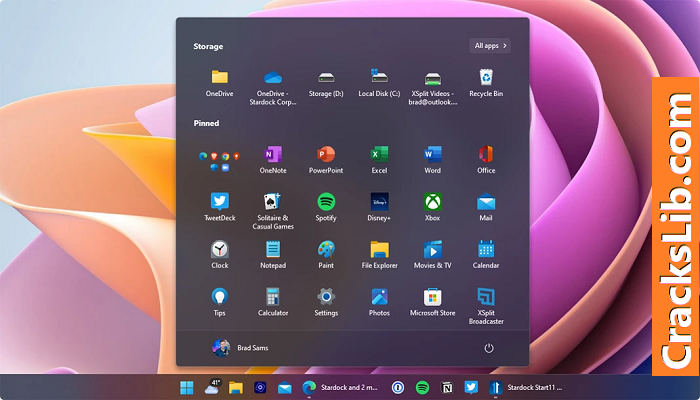
Task: Open the Tips app
Action: click(x=219, y=302)
